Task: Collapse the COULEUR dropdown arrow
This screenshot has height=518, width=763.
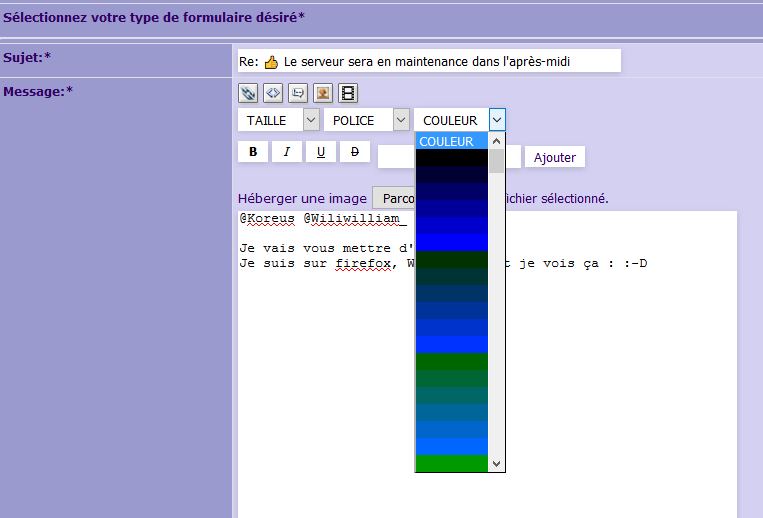Action: point(497,120)
